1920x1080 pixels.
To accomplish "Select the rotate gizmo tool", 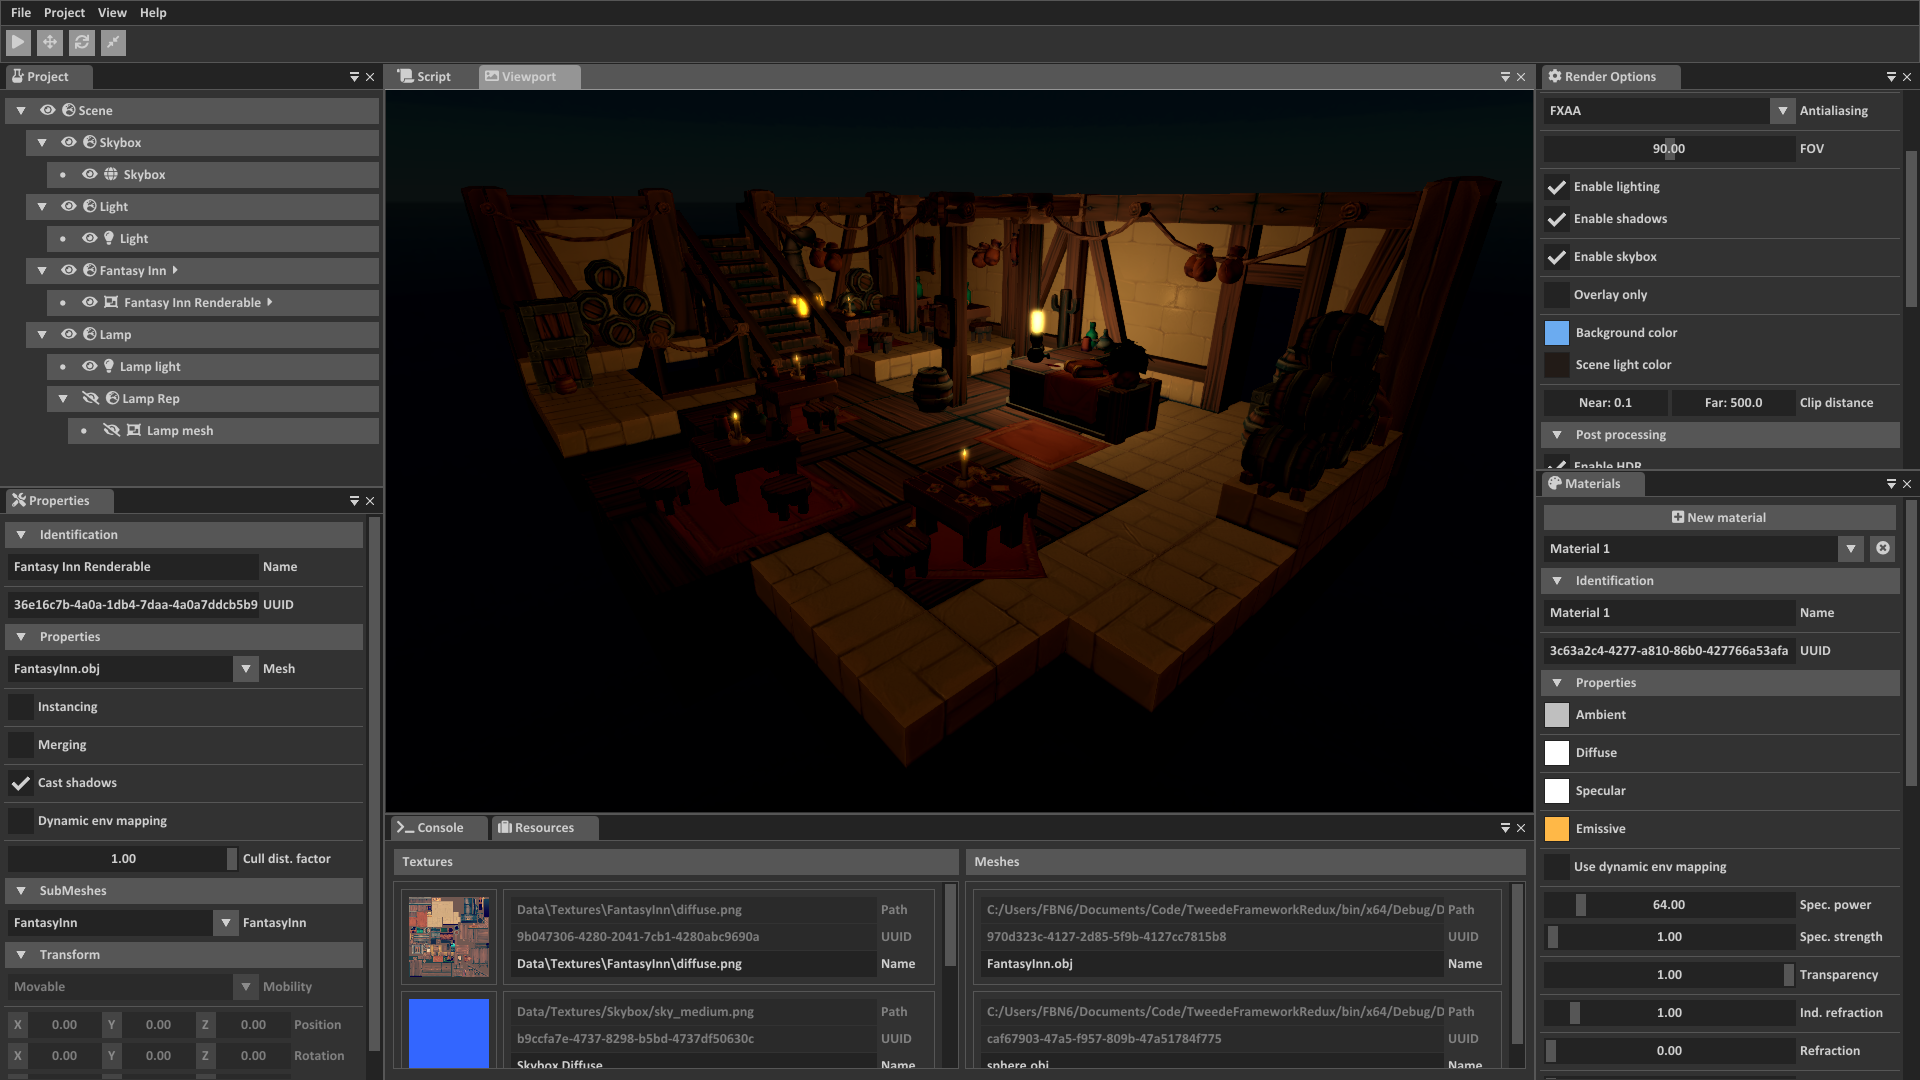I will click(x=82, y=42).
